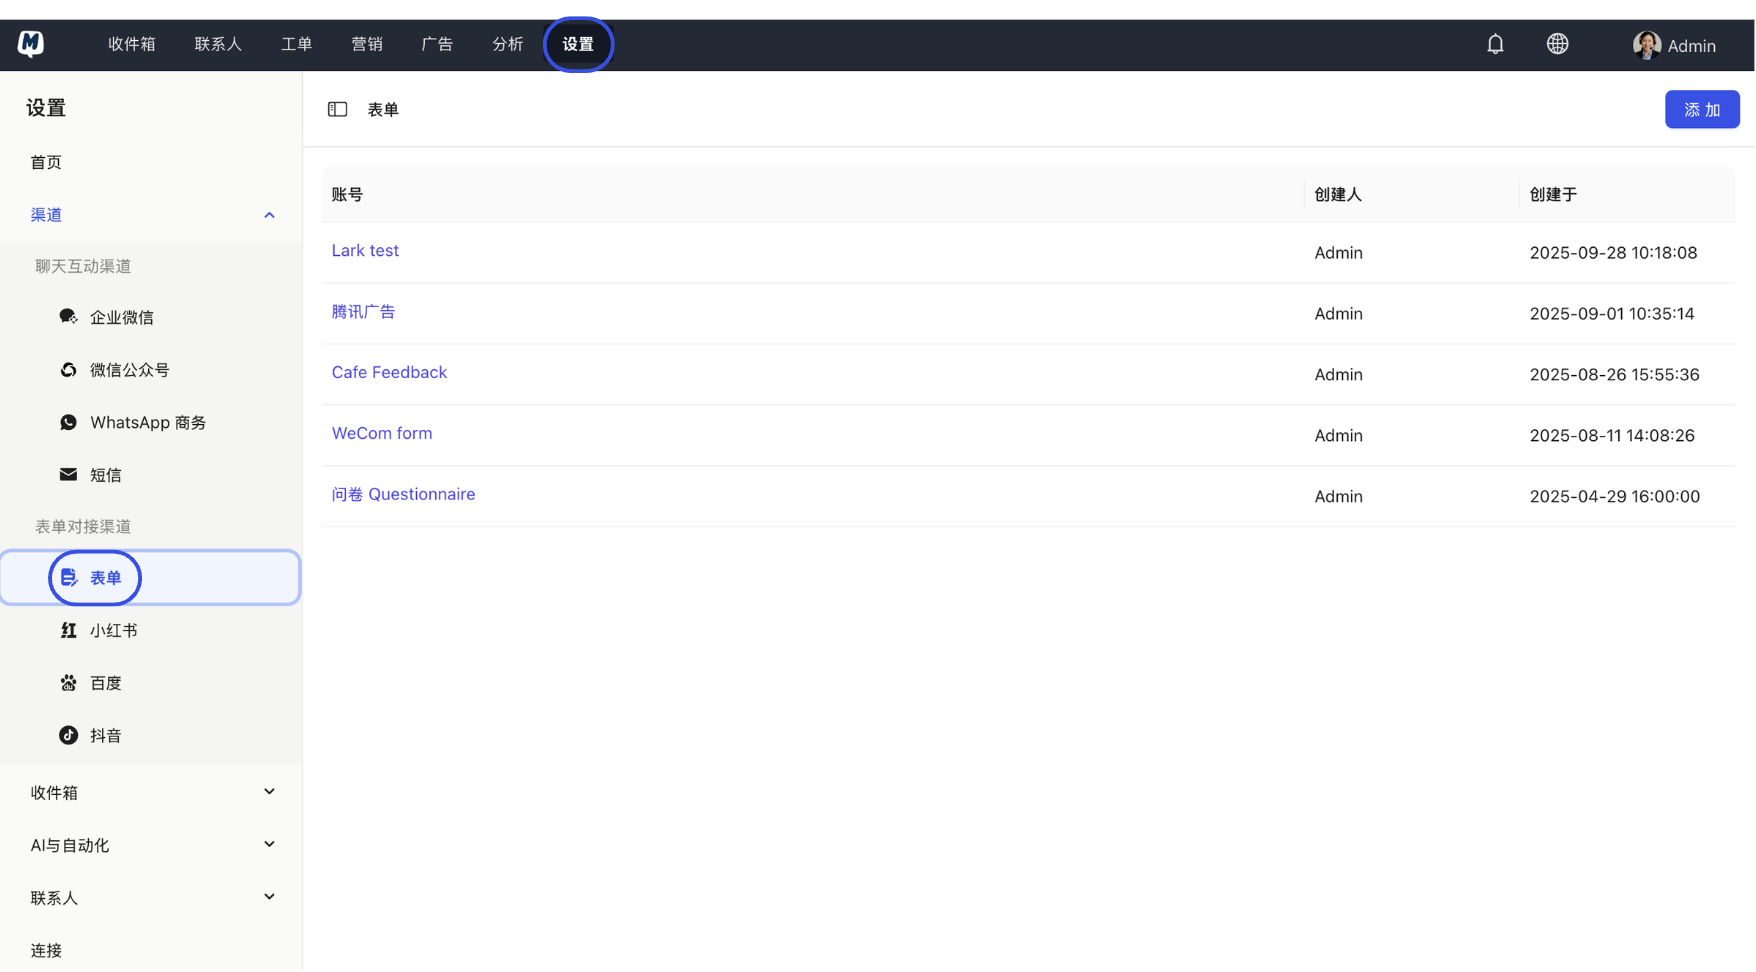Click the 添加 button

[1702, 109]
